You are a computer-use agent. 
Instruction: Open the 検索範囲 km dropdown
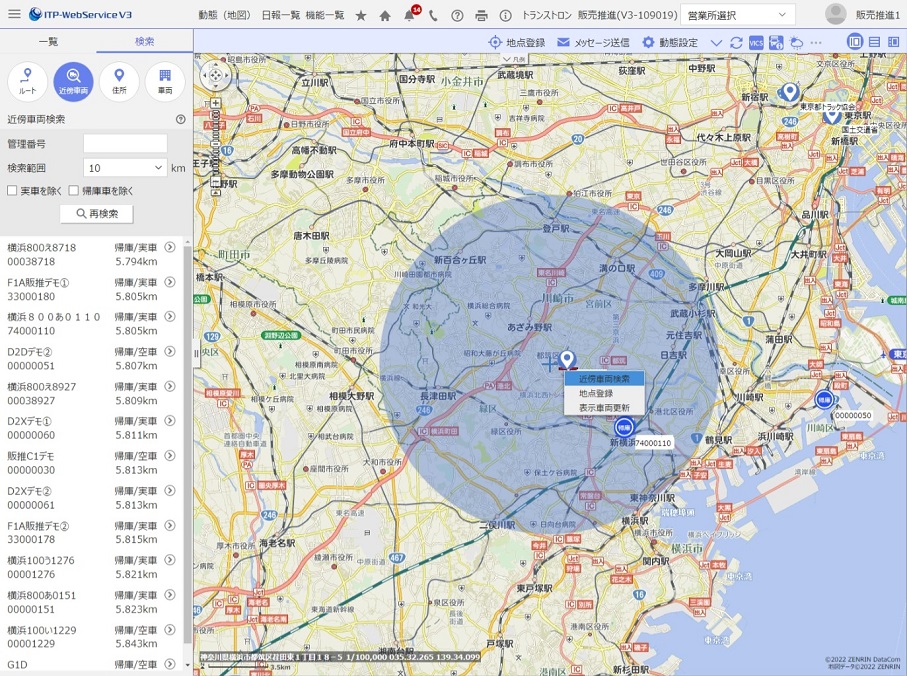[125, 168]
